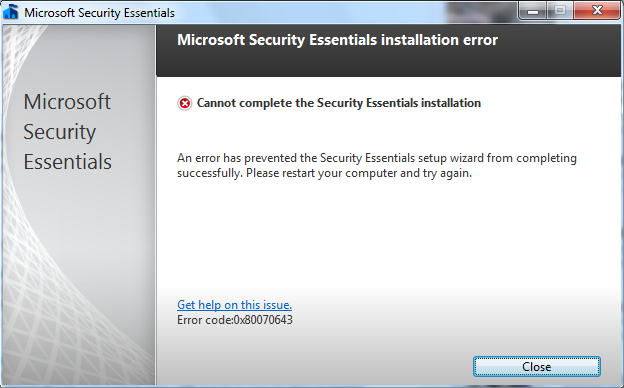Click the grayed-out maximize button
Image resolution: width=624 pixels, height=388 pixels.
pyautogui.click(x=560, y=11)
